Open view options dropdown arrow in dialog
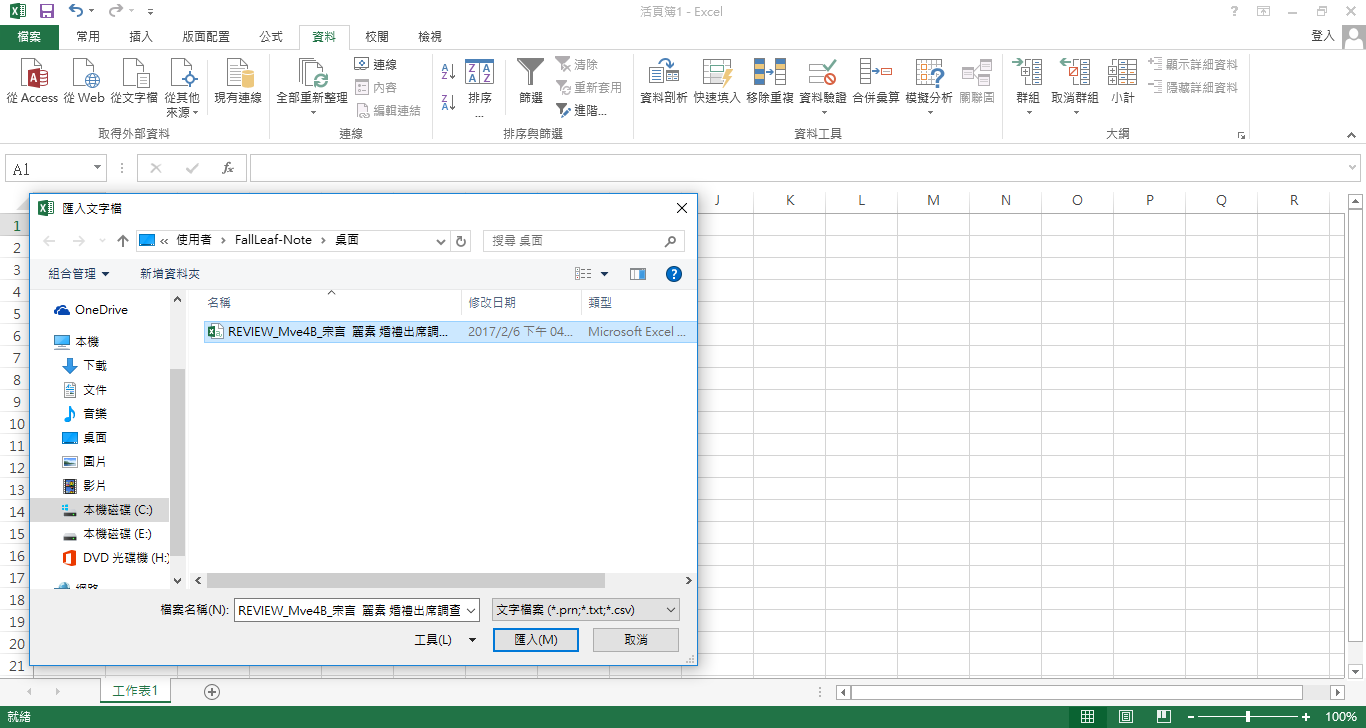 (605, 274)
